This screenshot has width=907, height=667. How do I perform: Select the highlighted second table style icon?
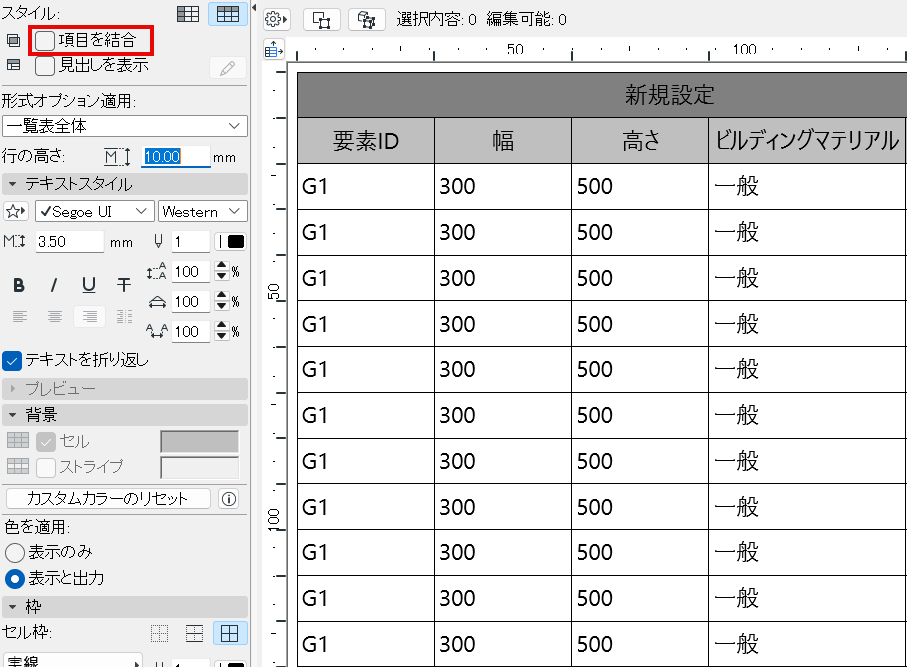(x=227, y=13)
